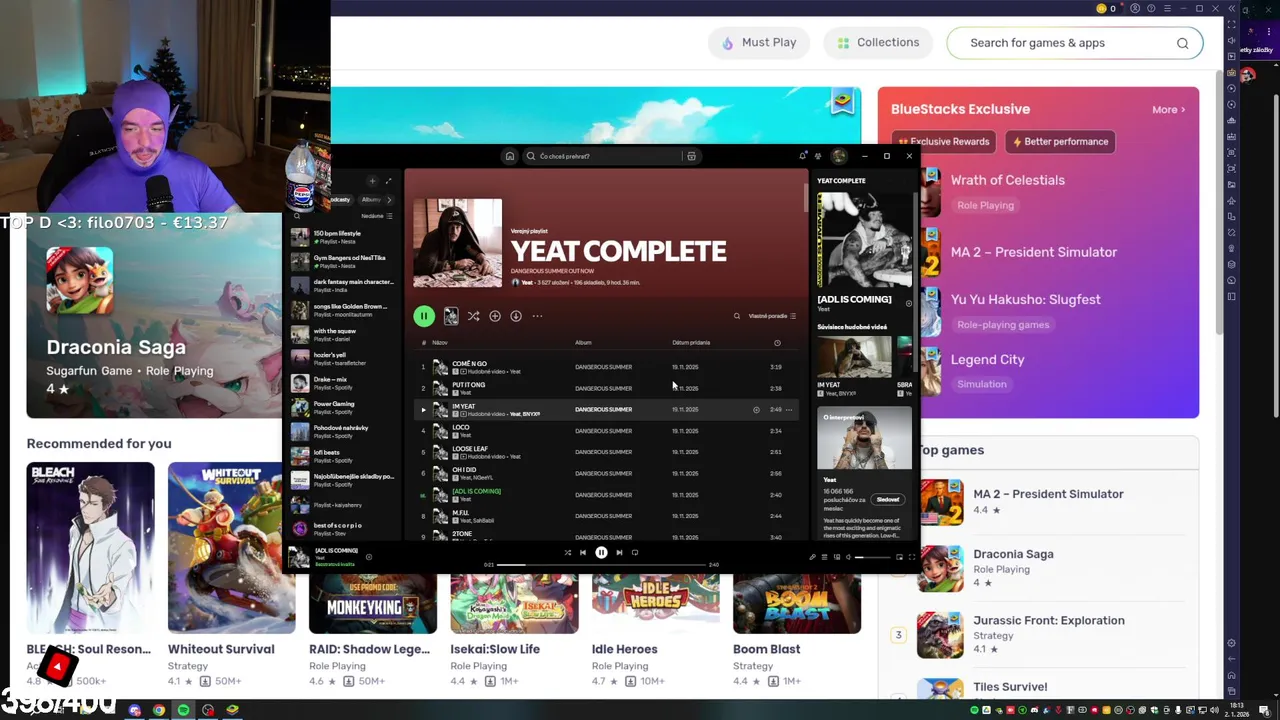Open Spotify profile avatar menu
This screenshot has width=1280, height=720.
[839, 156]
